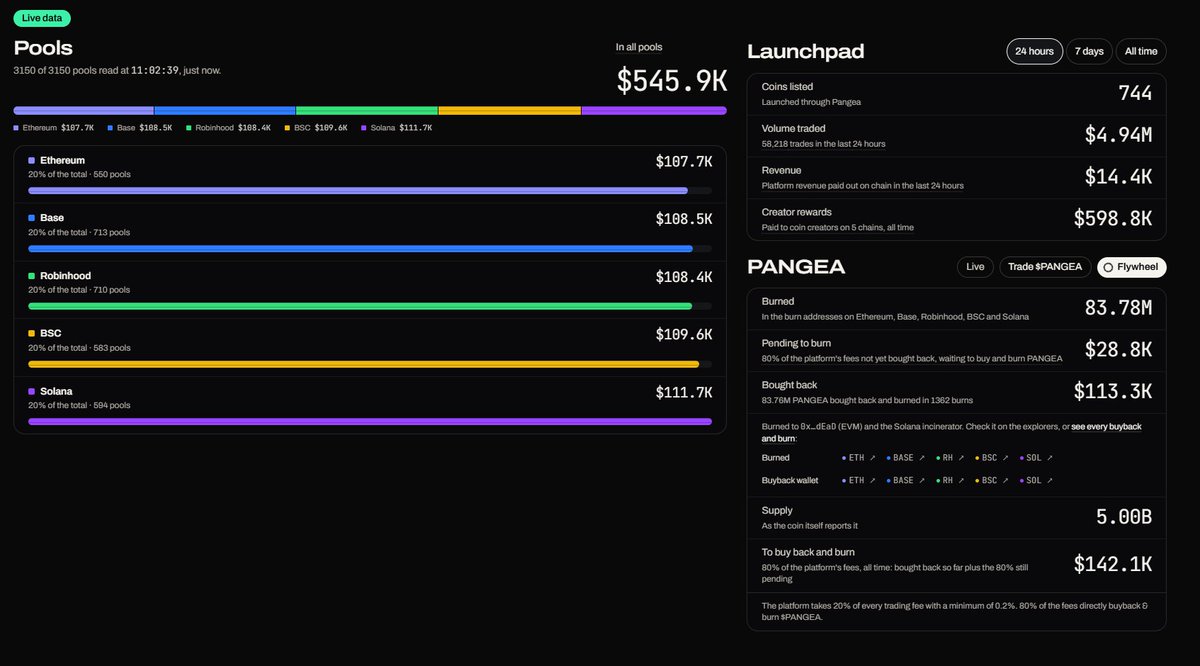
Task: Click the PANGEA section heading
Action: point(796,267)
